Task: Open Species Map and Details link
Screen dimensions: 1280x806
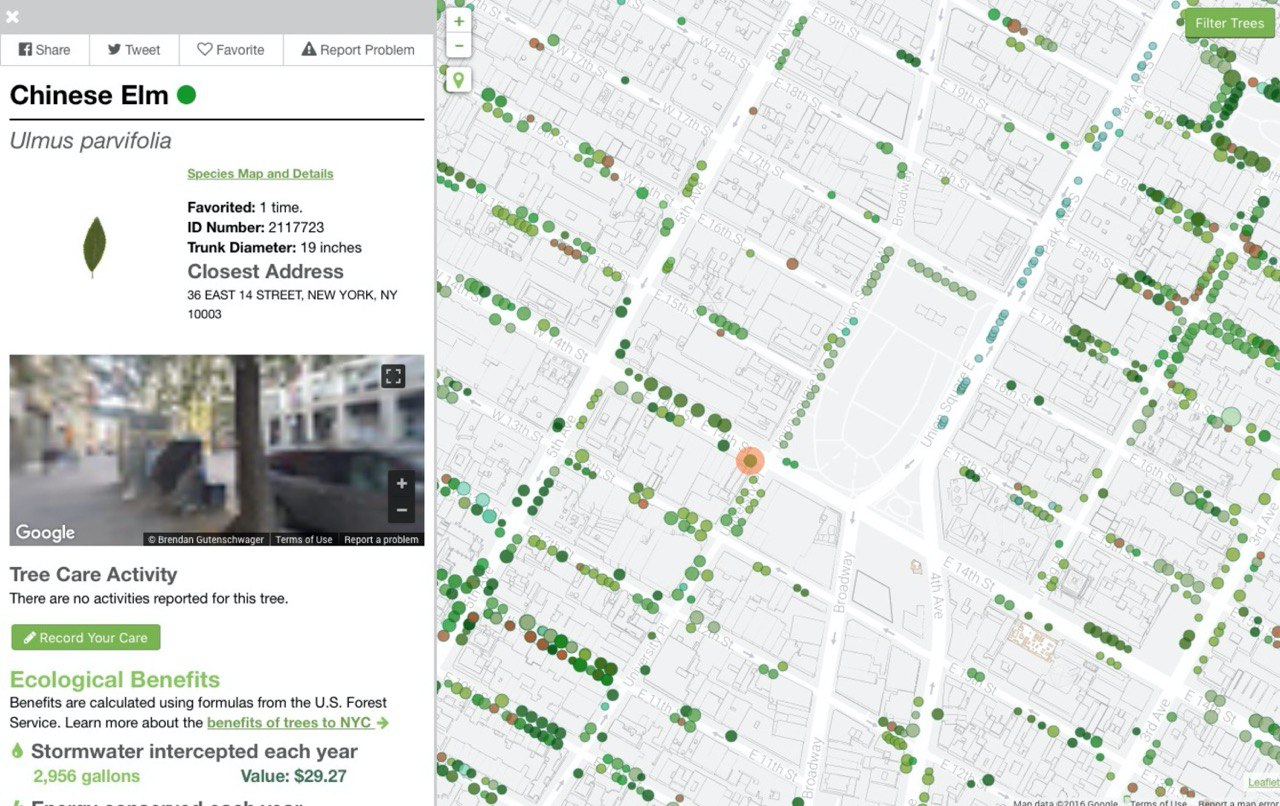Action: pos(260,173)
